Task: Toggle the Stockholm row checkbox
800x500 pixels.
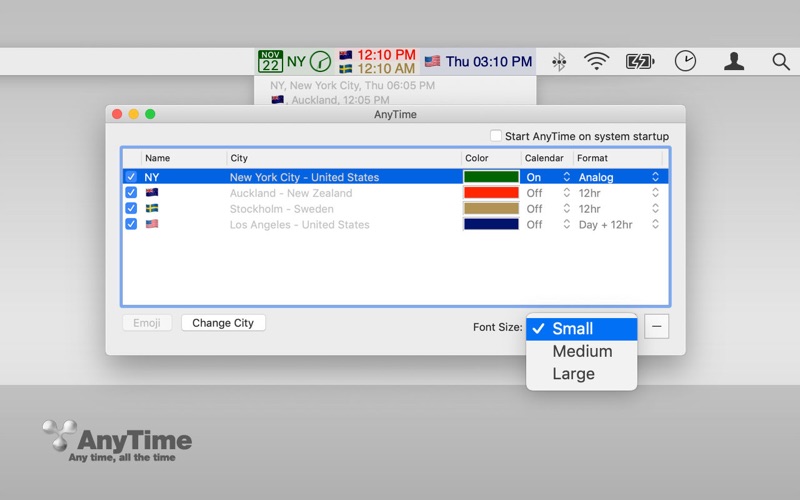Action: [131, 209]
